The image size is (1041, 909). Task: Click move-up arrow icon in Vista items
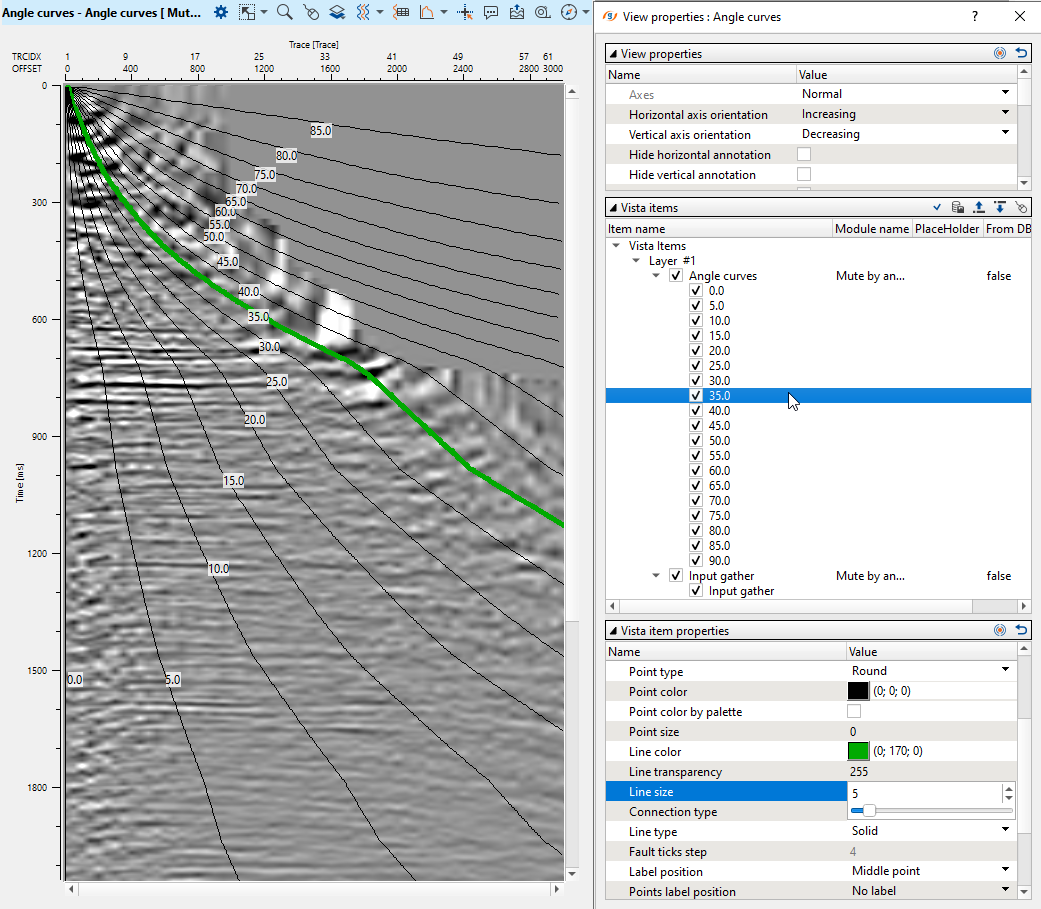(978, 208)
